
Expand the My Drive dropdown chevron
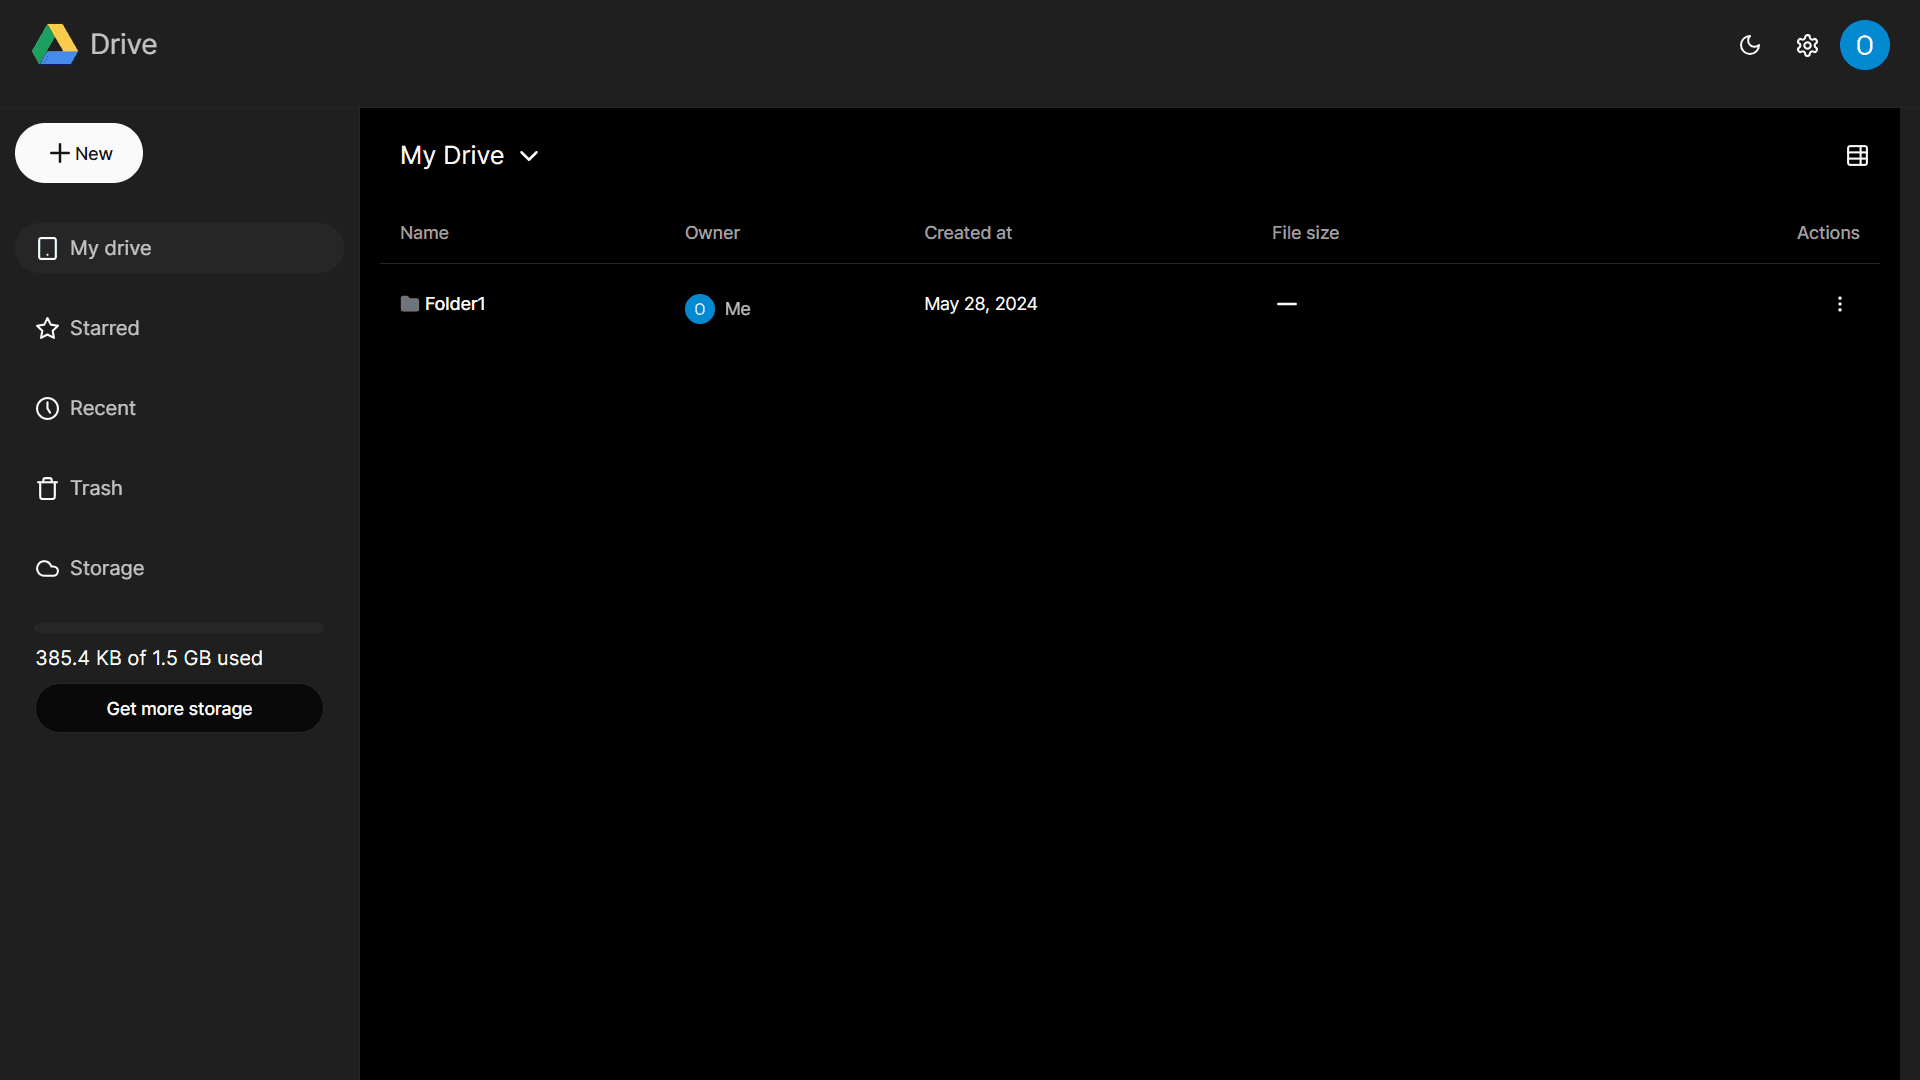[528, 156]
